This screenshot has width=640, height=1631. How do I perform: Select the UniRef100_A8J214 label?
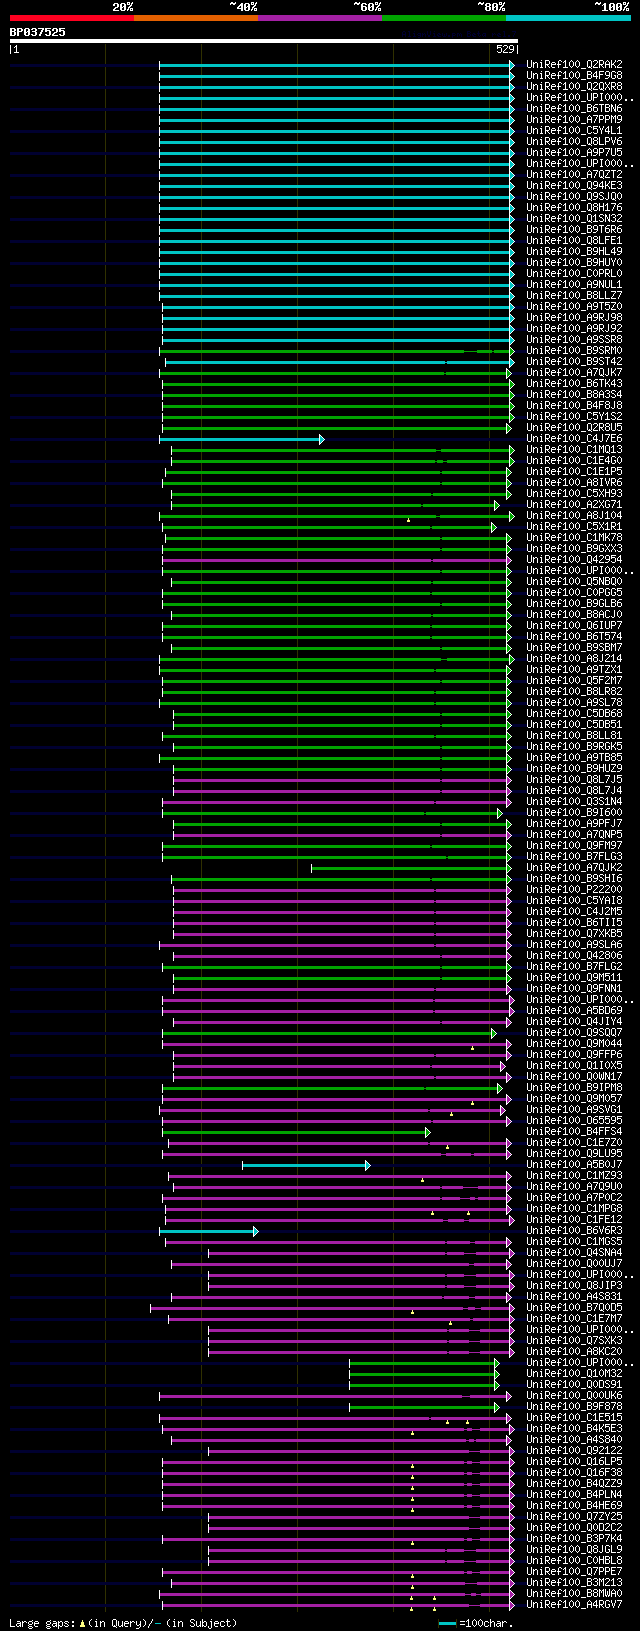574,659
